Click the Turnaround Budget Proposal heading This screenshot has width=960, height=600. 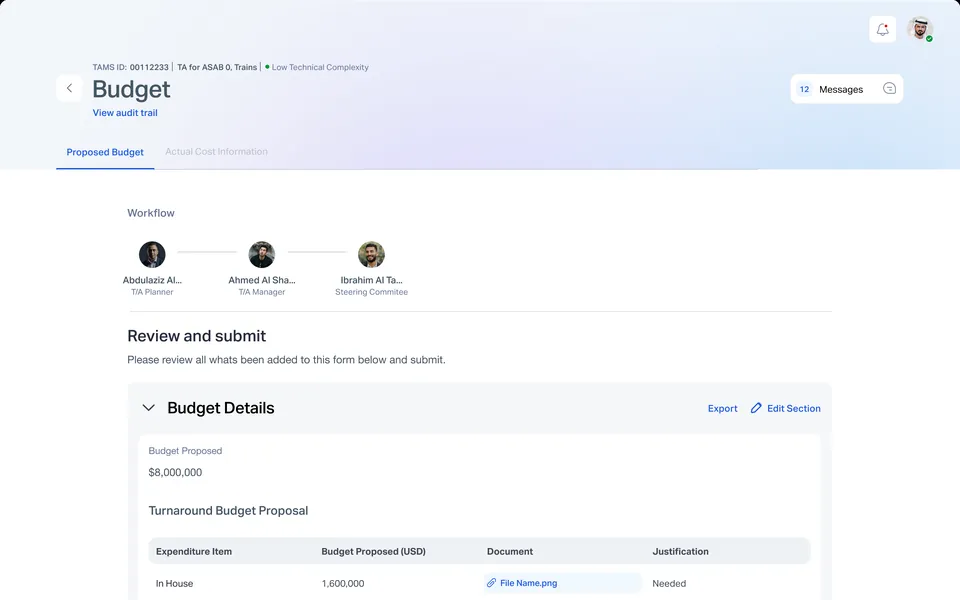pos(228,511)
